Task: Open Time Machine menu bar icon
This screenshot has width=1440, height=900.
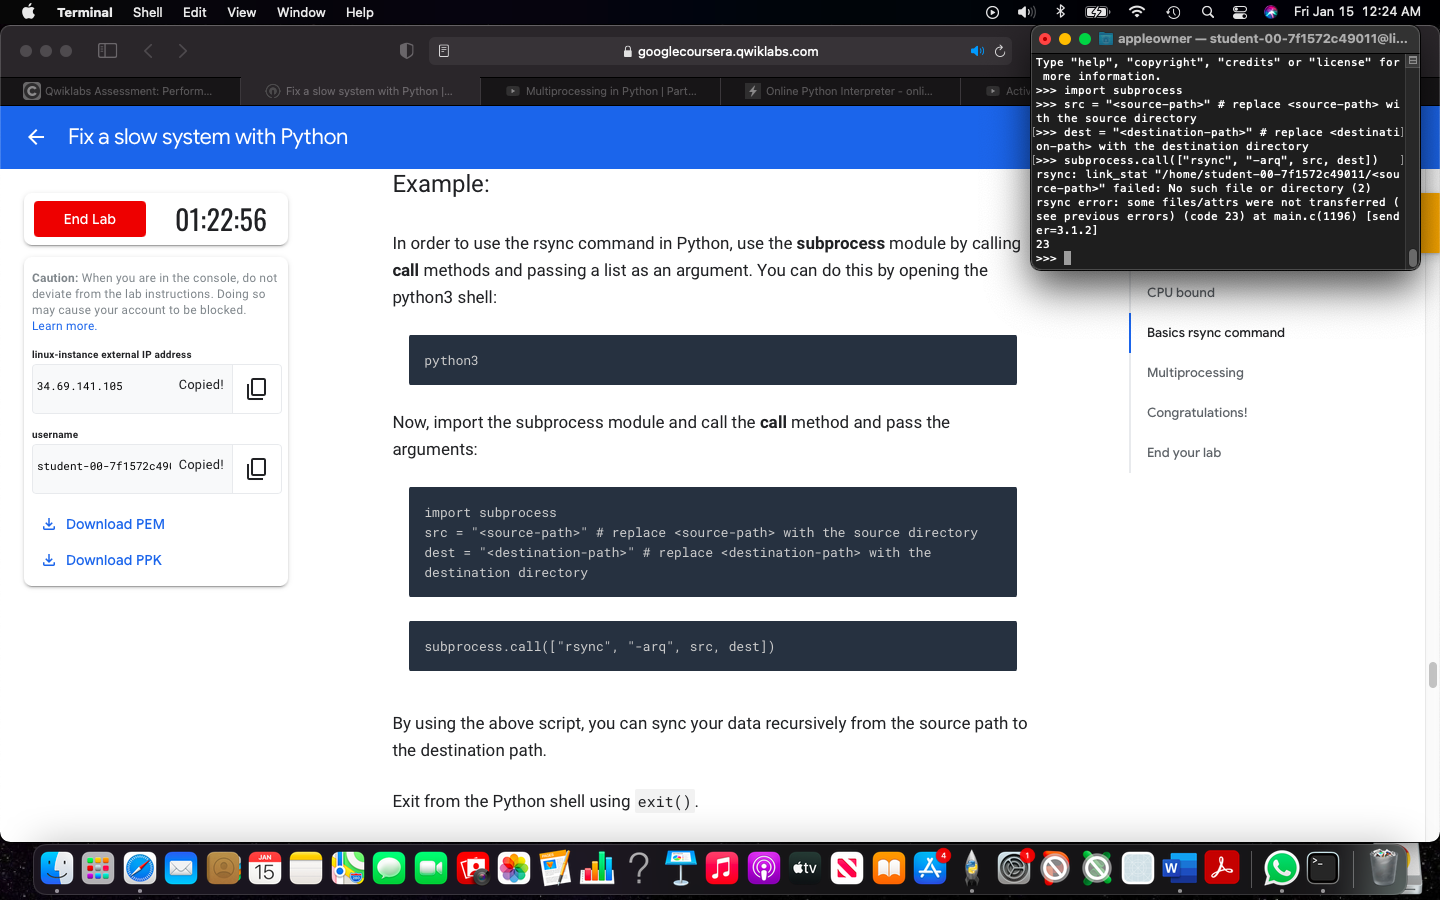Action: (1174, 12)
